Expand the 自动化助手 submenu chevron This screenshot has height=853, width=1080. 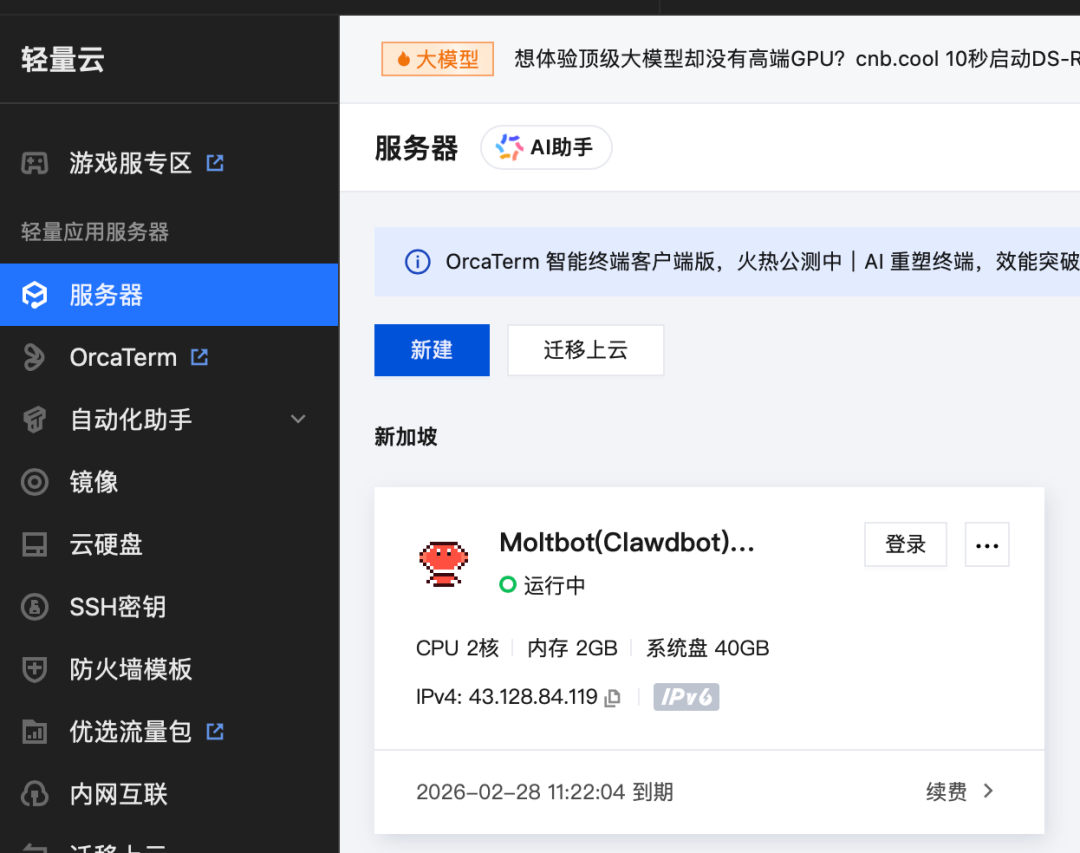coord(298,419)
